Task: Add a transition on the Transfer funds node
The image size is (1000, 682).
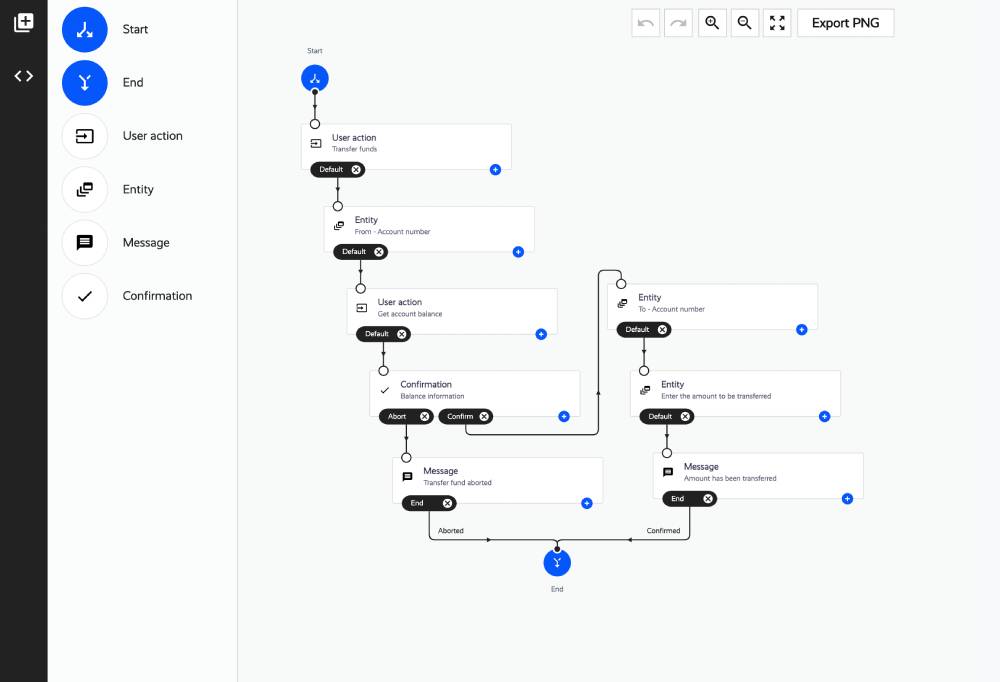Action: (x=494, y=170)
